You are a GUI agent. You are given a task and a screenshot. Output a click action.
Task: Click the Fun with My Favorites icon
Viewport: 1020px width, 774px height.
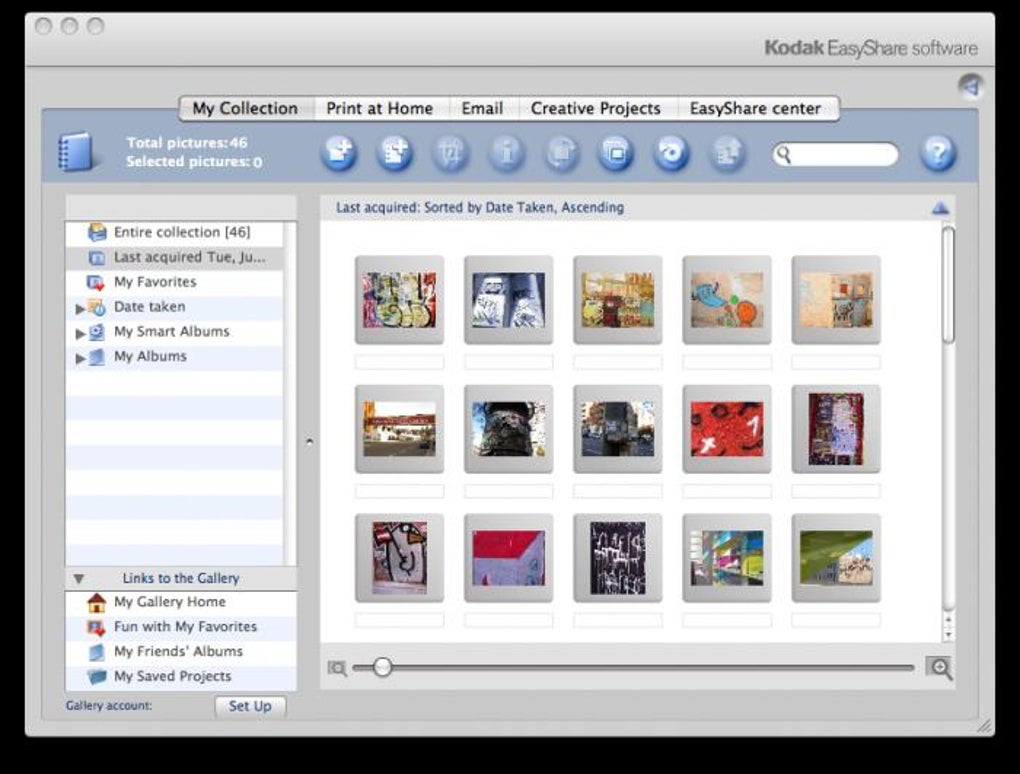[96, 627]
